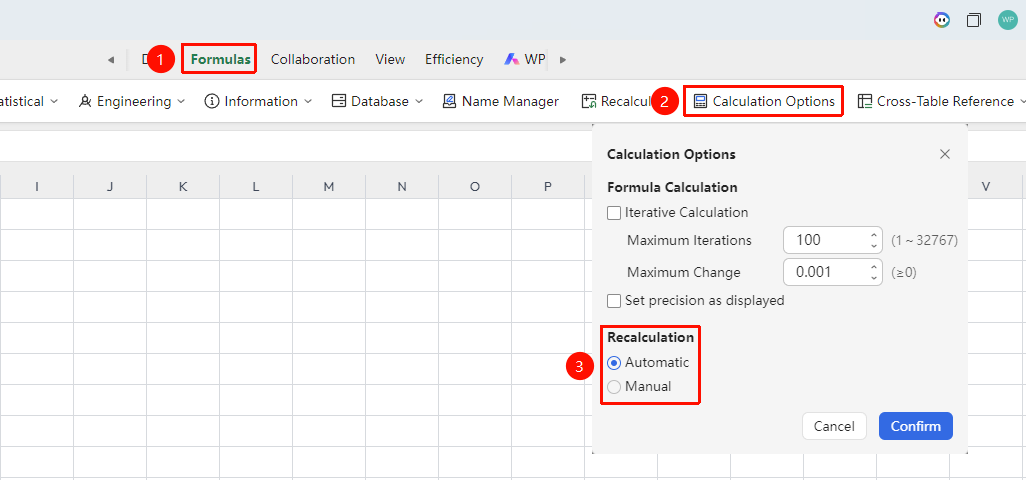1026x480 pixels.
Task: Open the View tab
Action: 390,60
